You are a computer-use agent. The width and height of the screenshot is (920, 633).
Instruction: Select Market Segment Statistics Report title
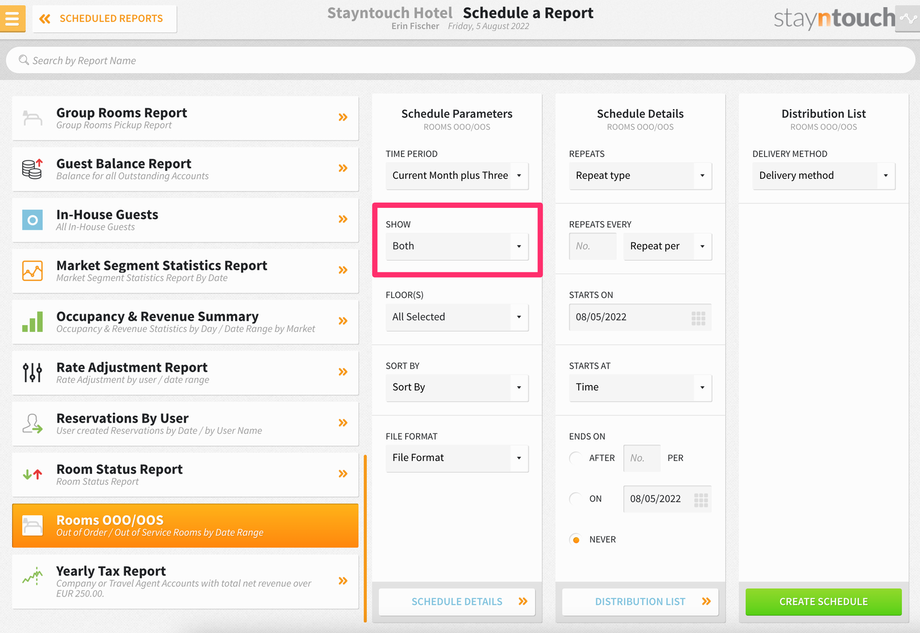(x=162, y=266)
